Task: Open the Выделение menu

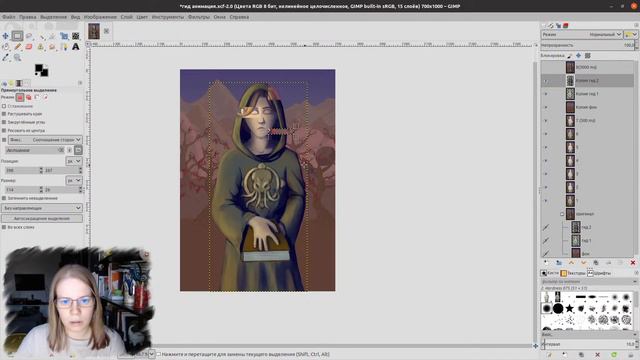Action: [53, 17]
